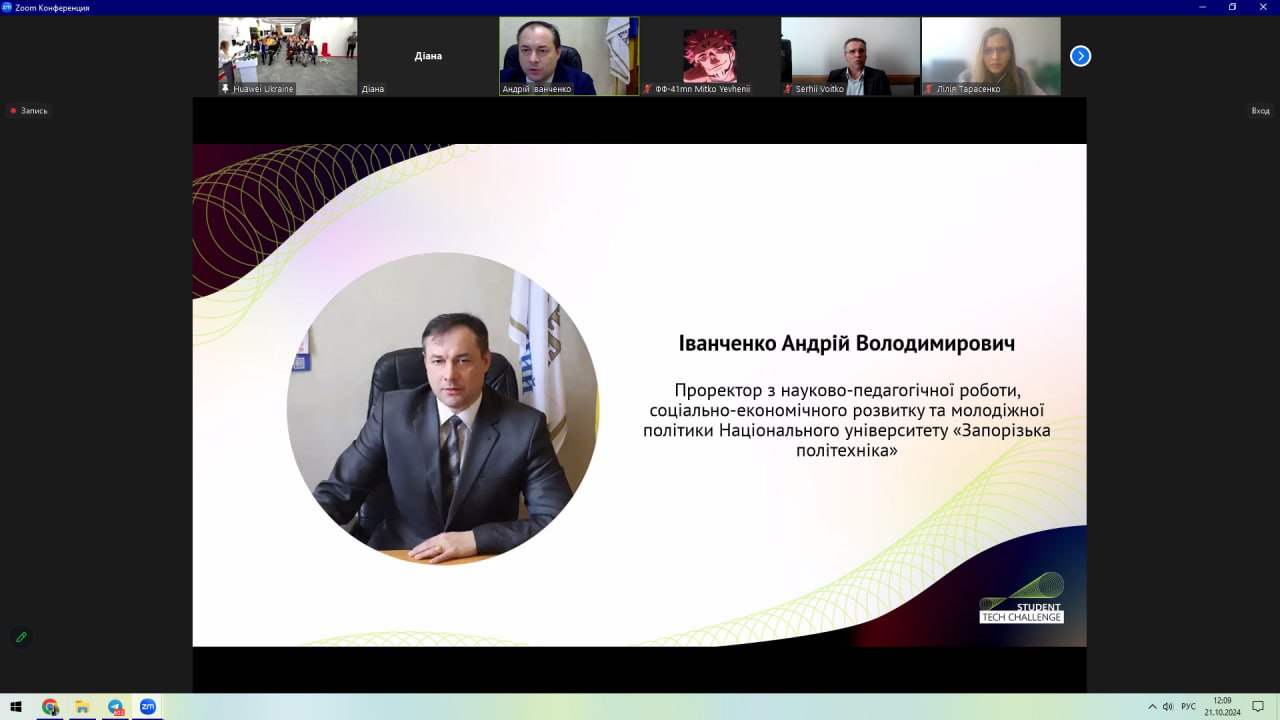Open the View (Вход) menu
Image resolution: width=1280 pixels, height=720 pixels.
coord(1260,111)
